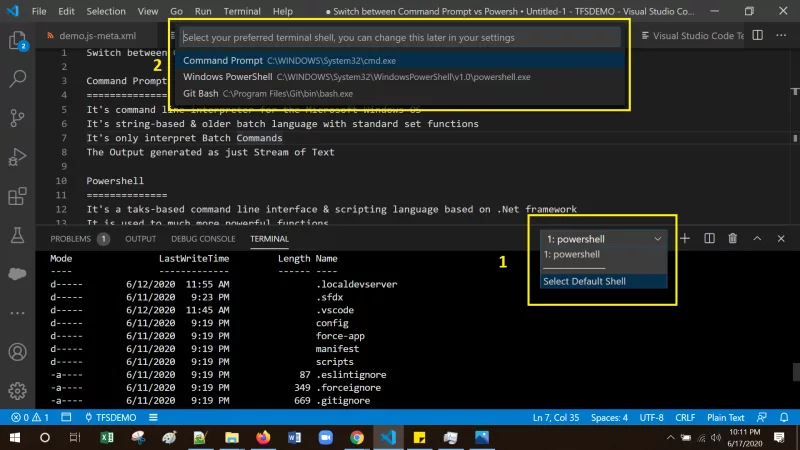Click the Plain Text language mode
Screen dimensions: 800x450
point(723,417)
